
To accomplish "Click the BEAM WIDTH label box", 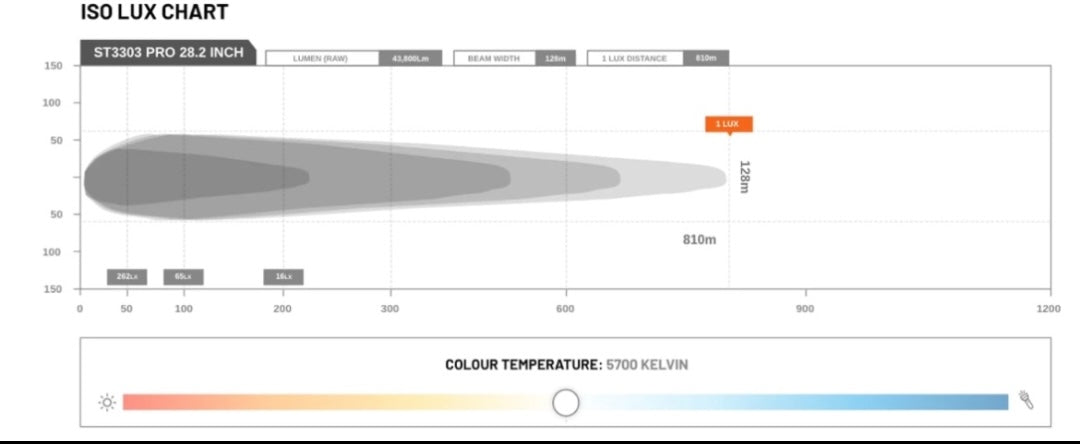I will 494,58.
